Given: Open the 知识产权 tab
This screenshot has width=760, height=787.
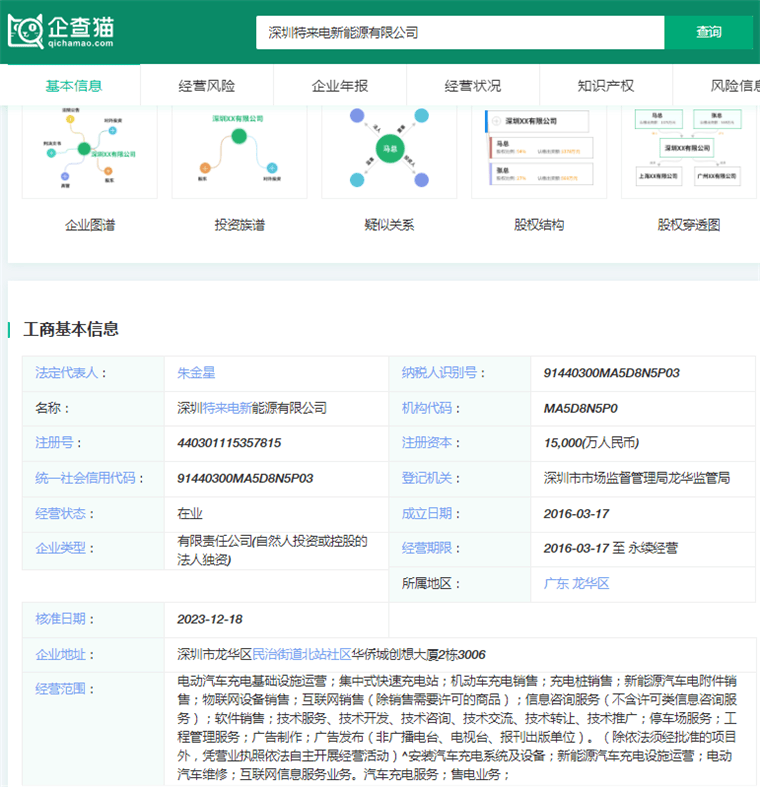Looking at the screenshot, I should tap(606, 86).
